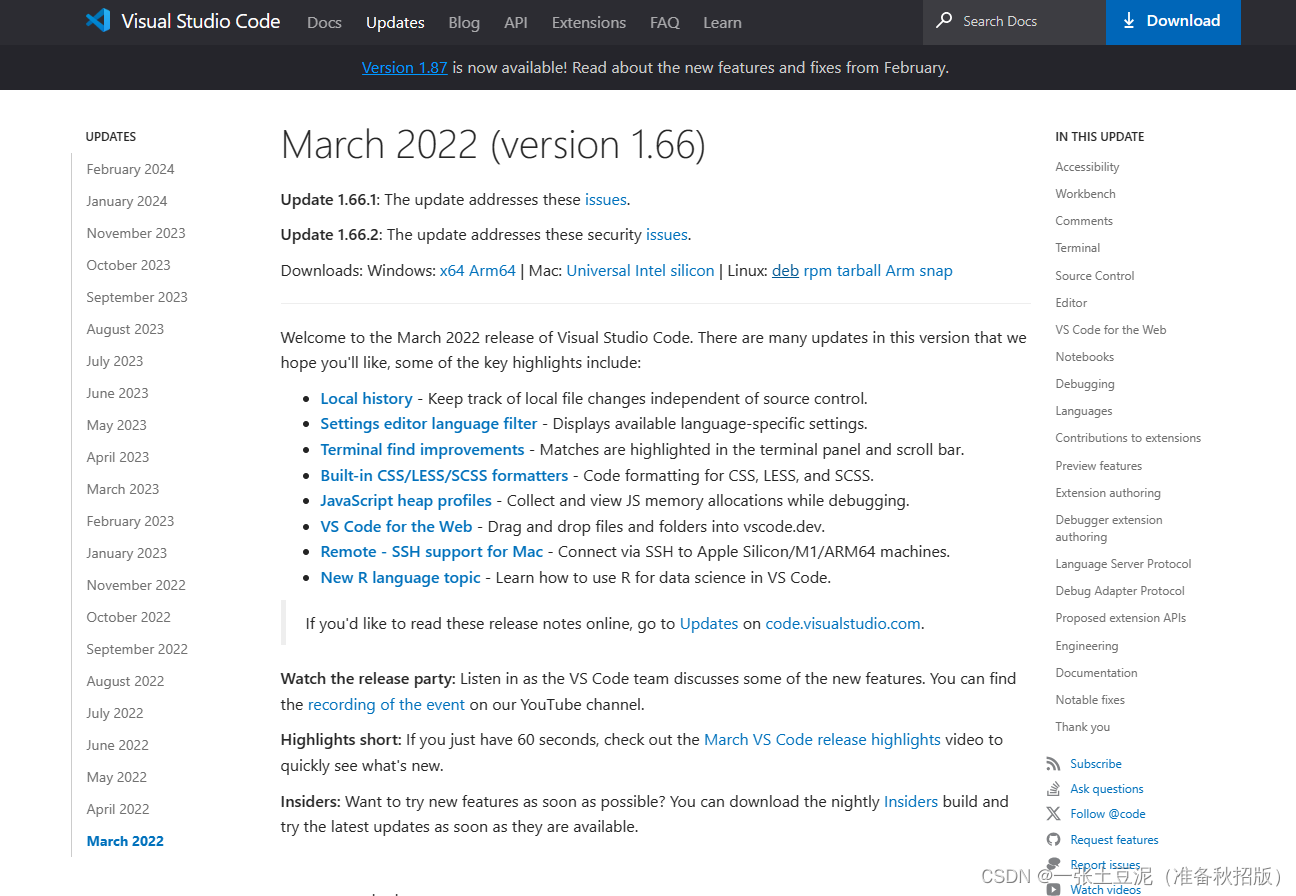Open the Terminal find improvements link

[422, 450]
